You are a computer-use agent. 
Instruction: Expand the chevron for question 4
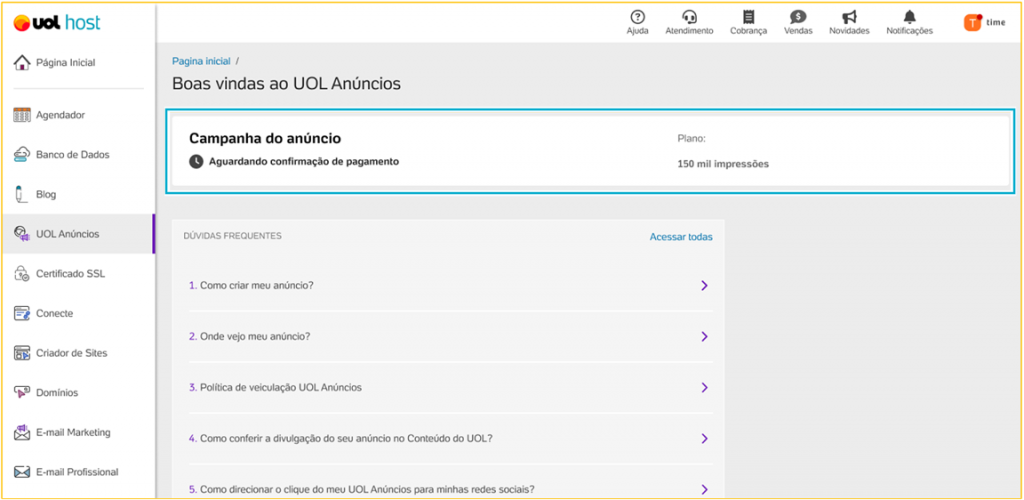pos(704,438)
